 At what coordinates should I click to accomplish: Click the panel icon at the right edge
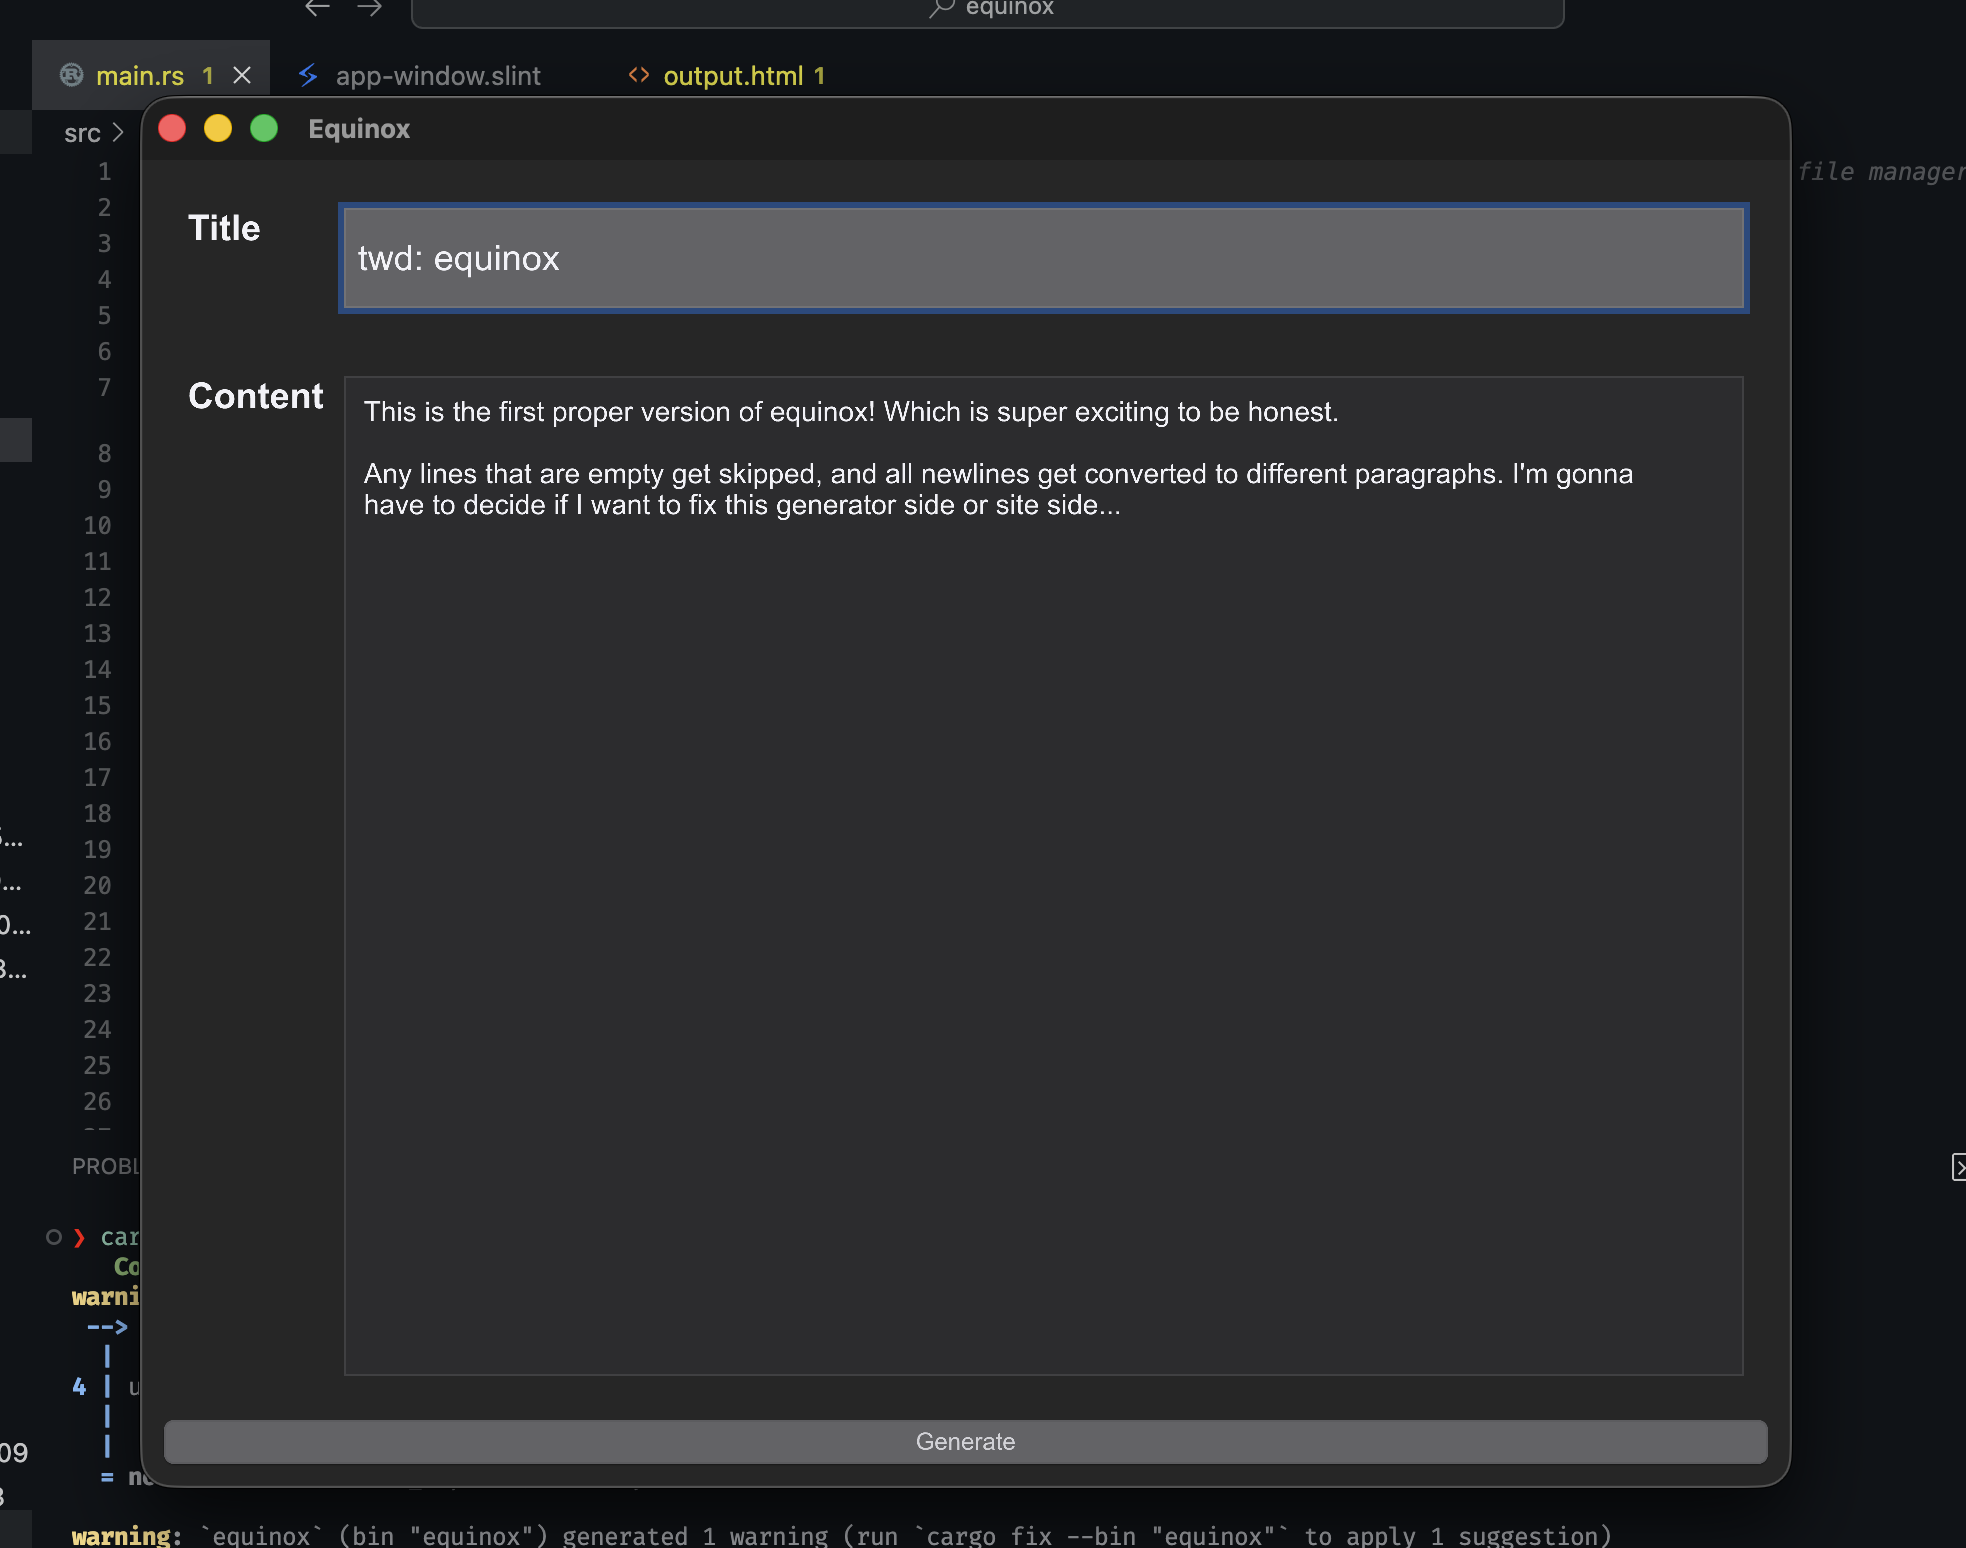click(1958, 1166)
